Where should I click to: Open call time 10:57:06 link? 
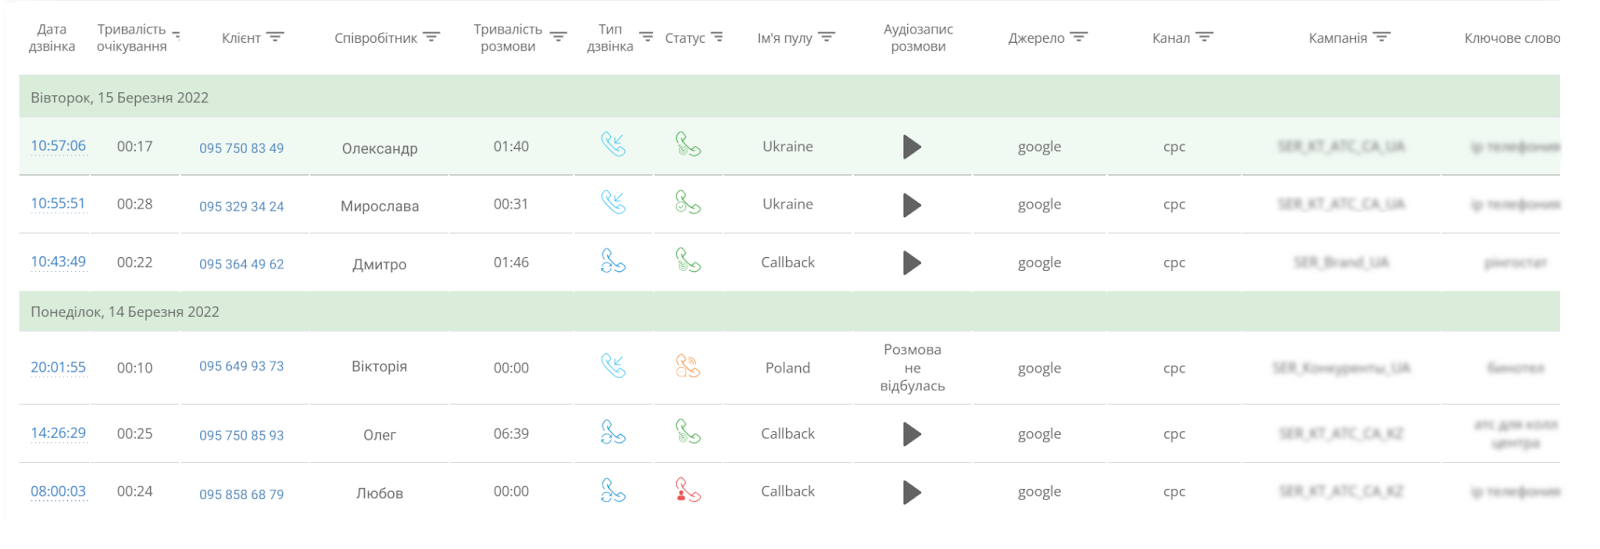pos(58,146)
